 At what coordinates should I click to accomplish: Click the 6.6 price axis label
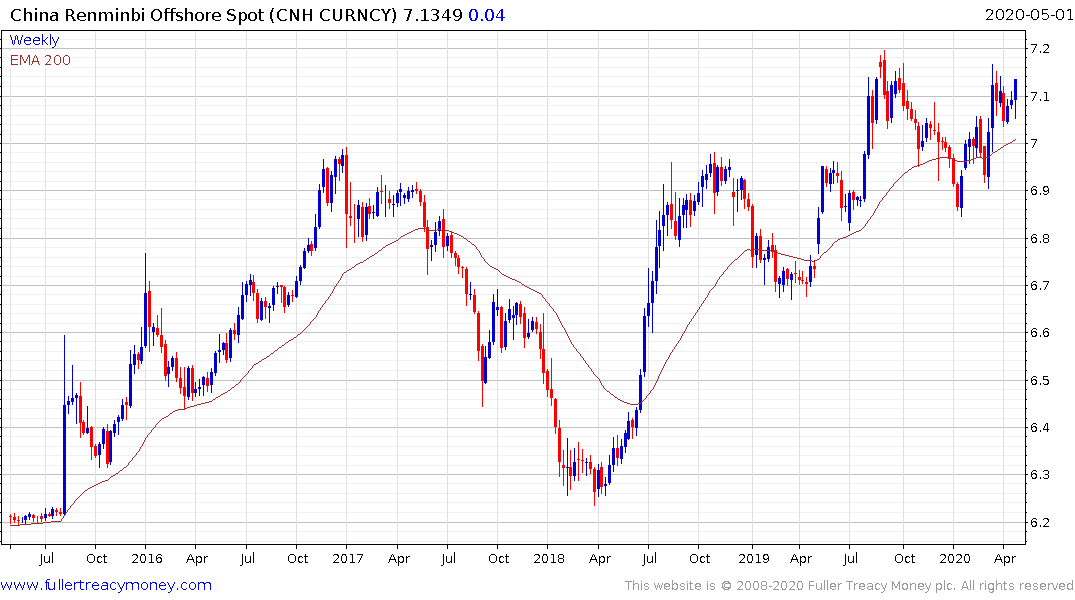point(1039,333)
